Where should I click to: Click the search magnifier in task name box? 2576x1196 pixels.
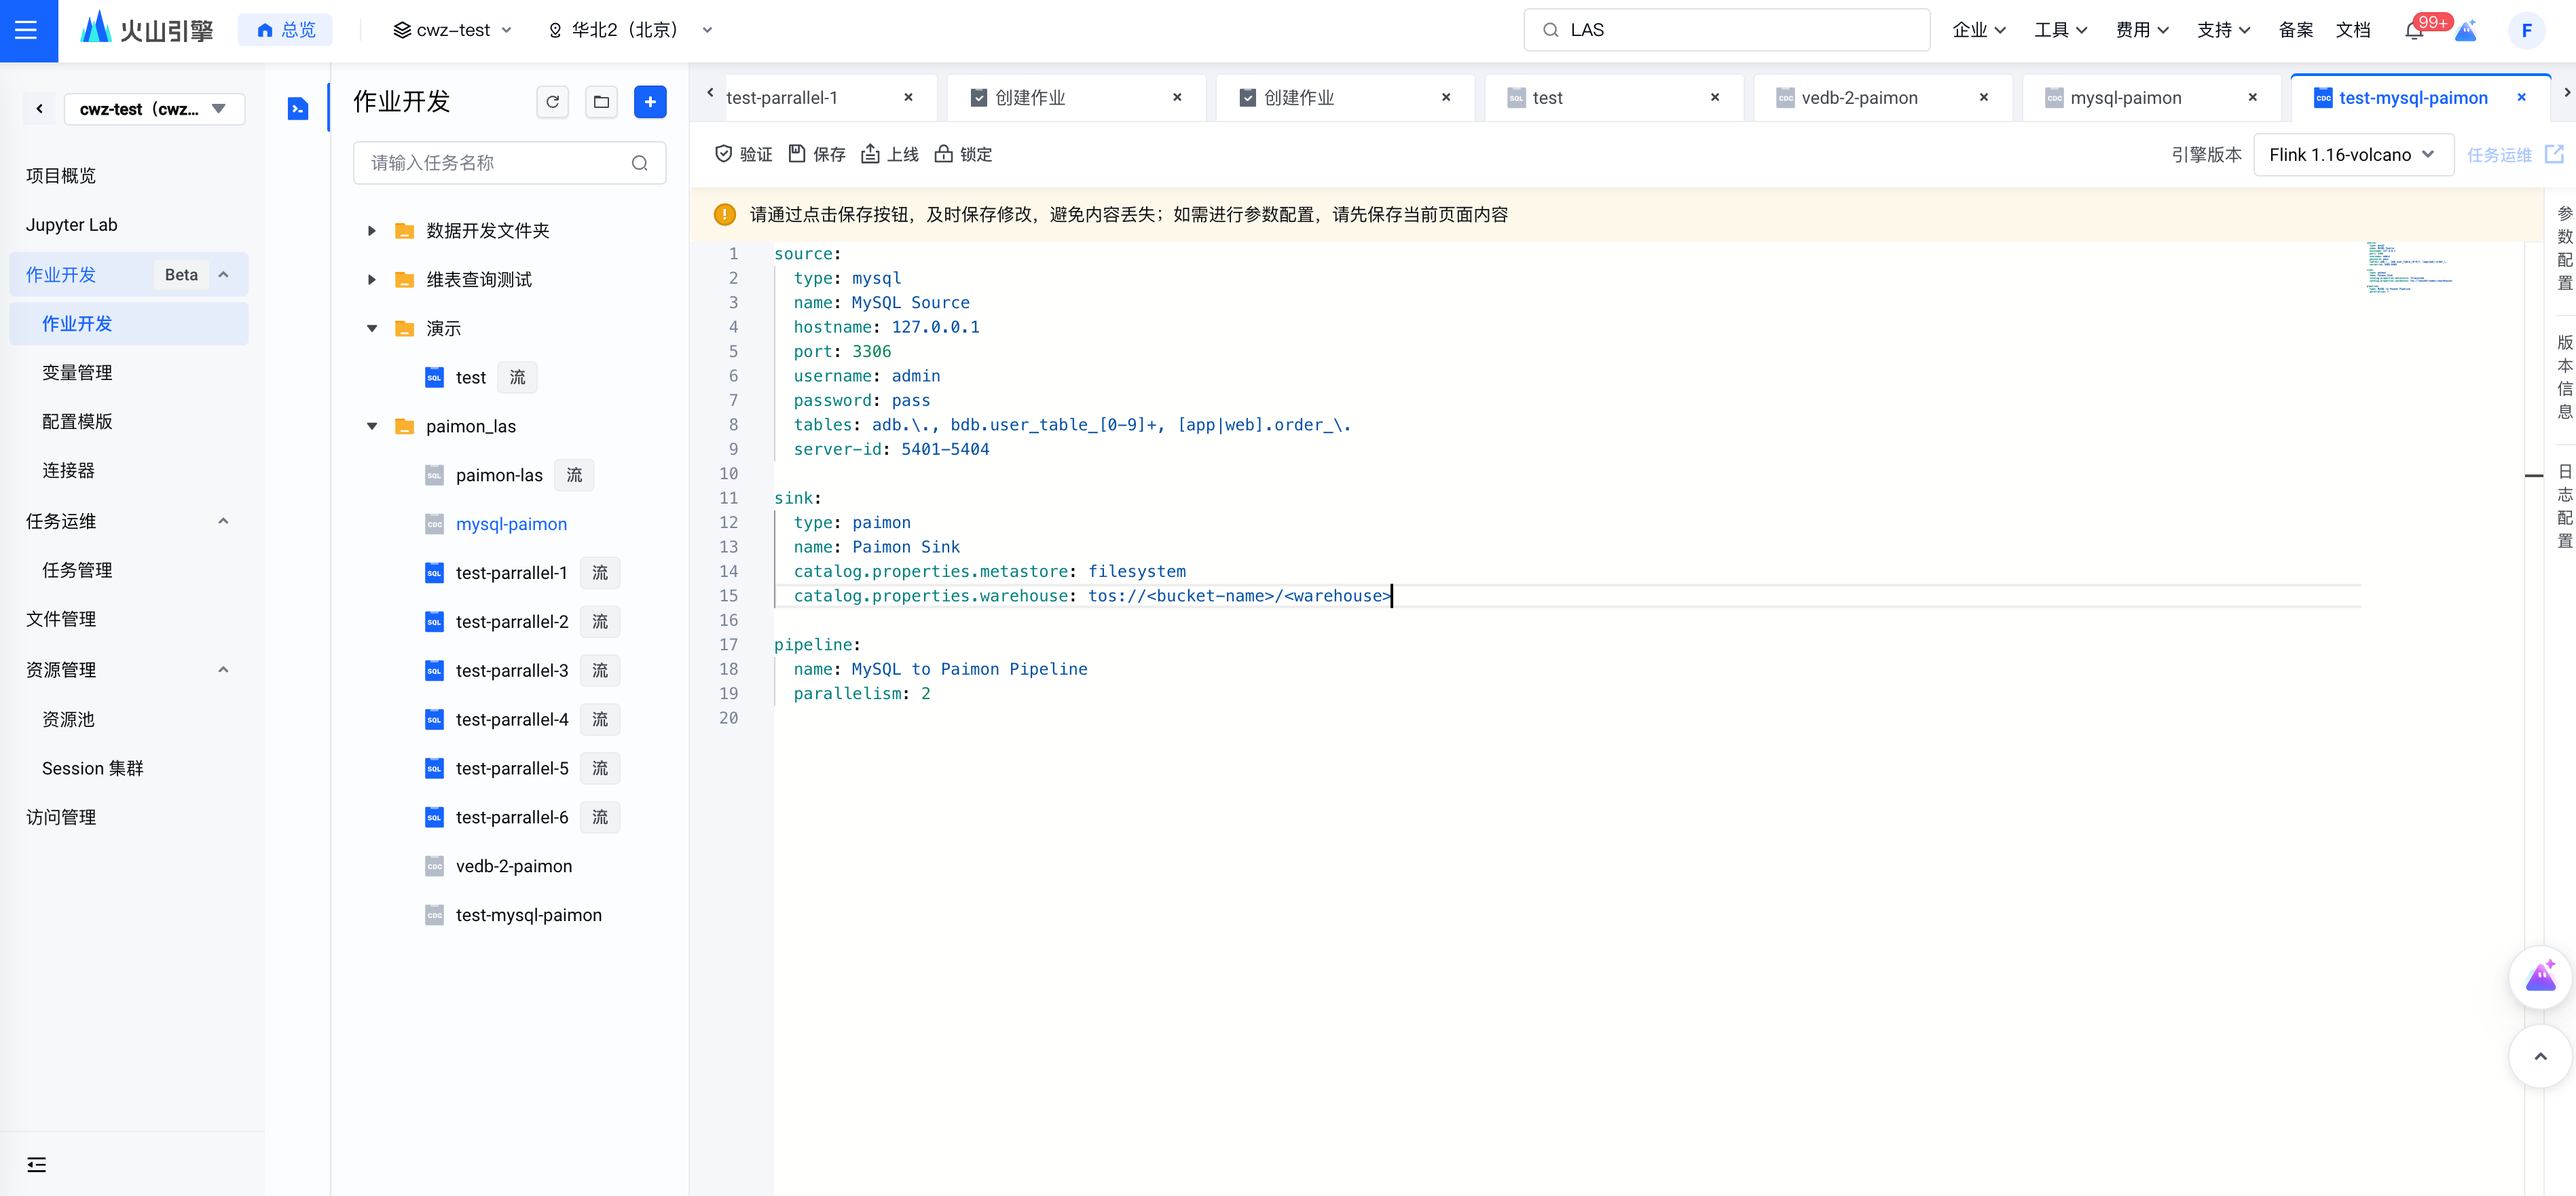pos(640,163)
